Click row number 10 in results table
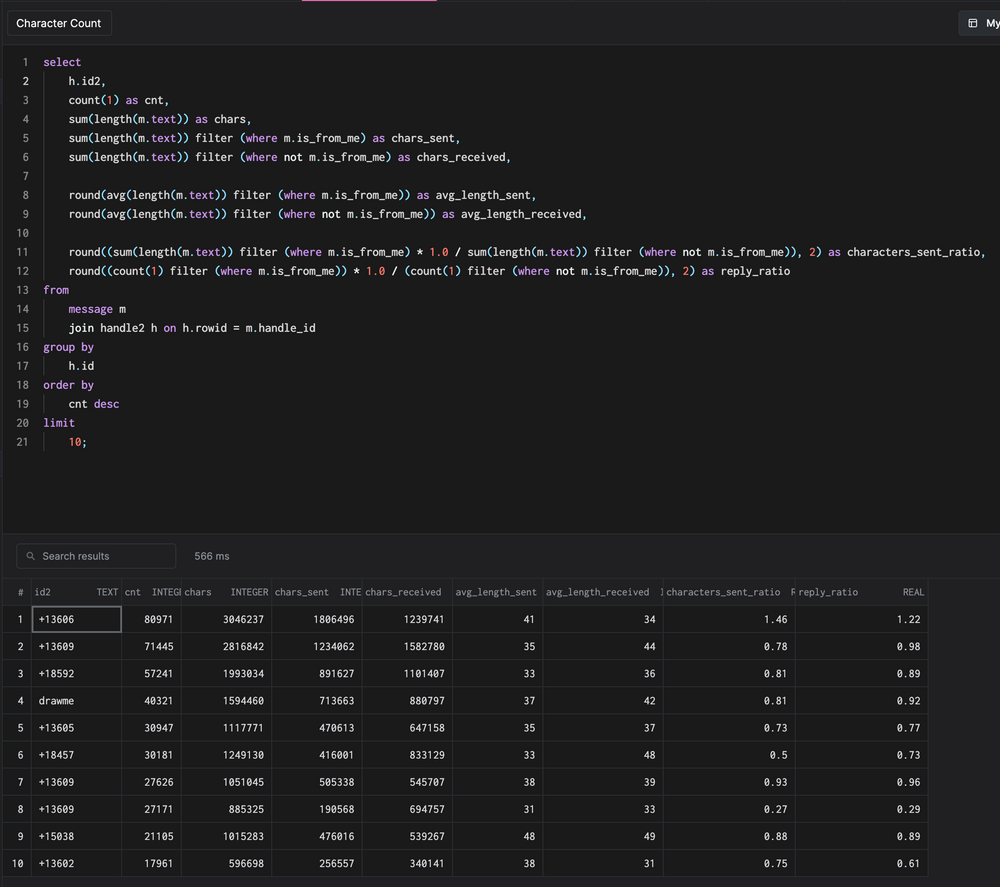Viewport: 1000px width, 887px height. (17, 863)
